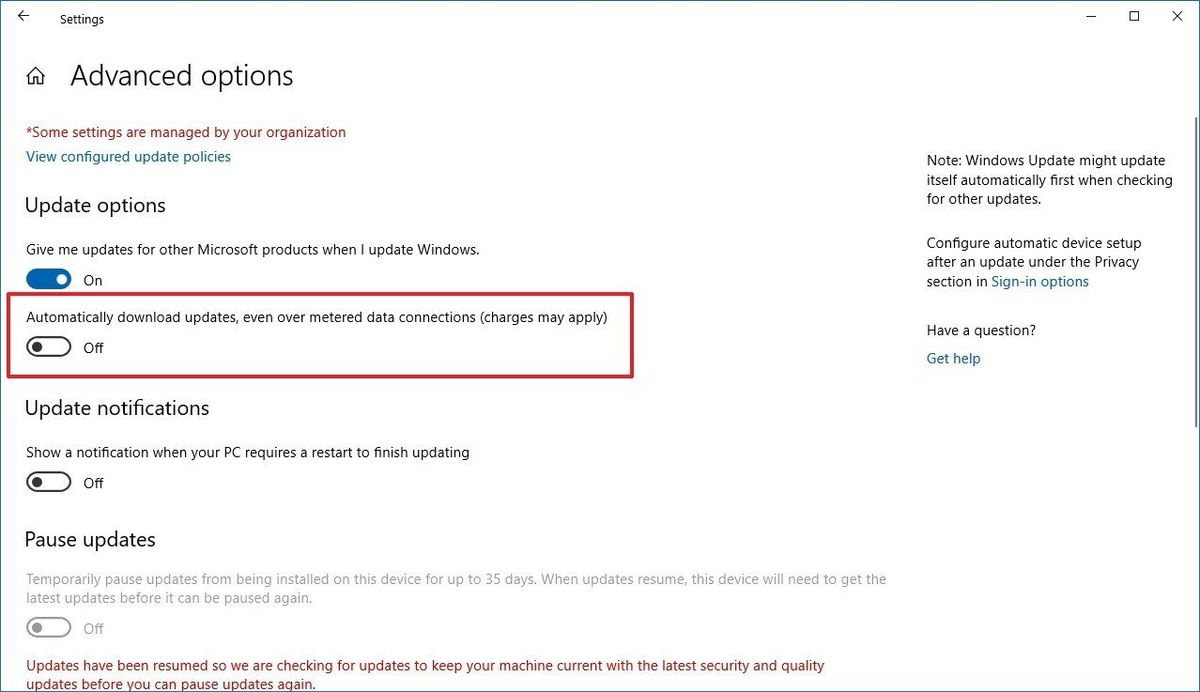Toggle the Pause updates switch

click(x=48, y=627)
